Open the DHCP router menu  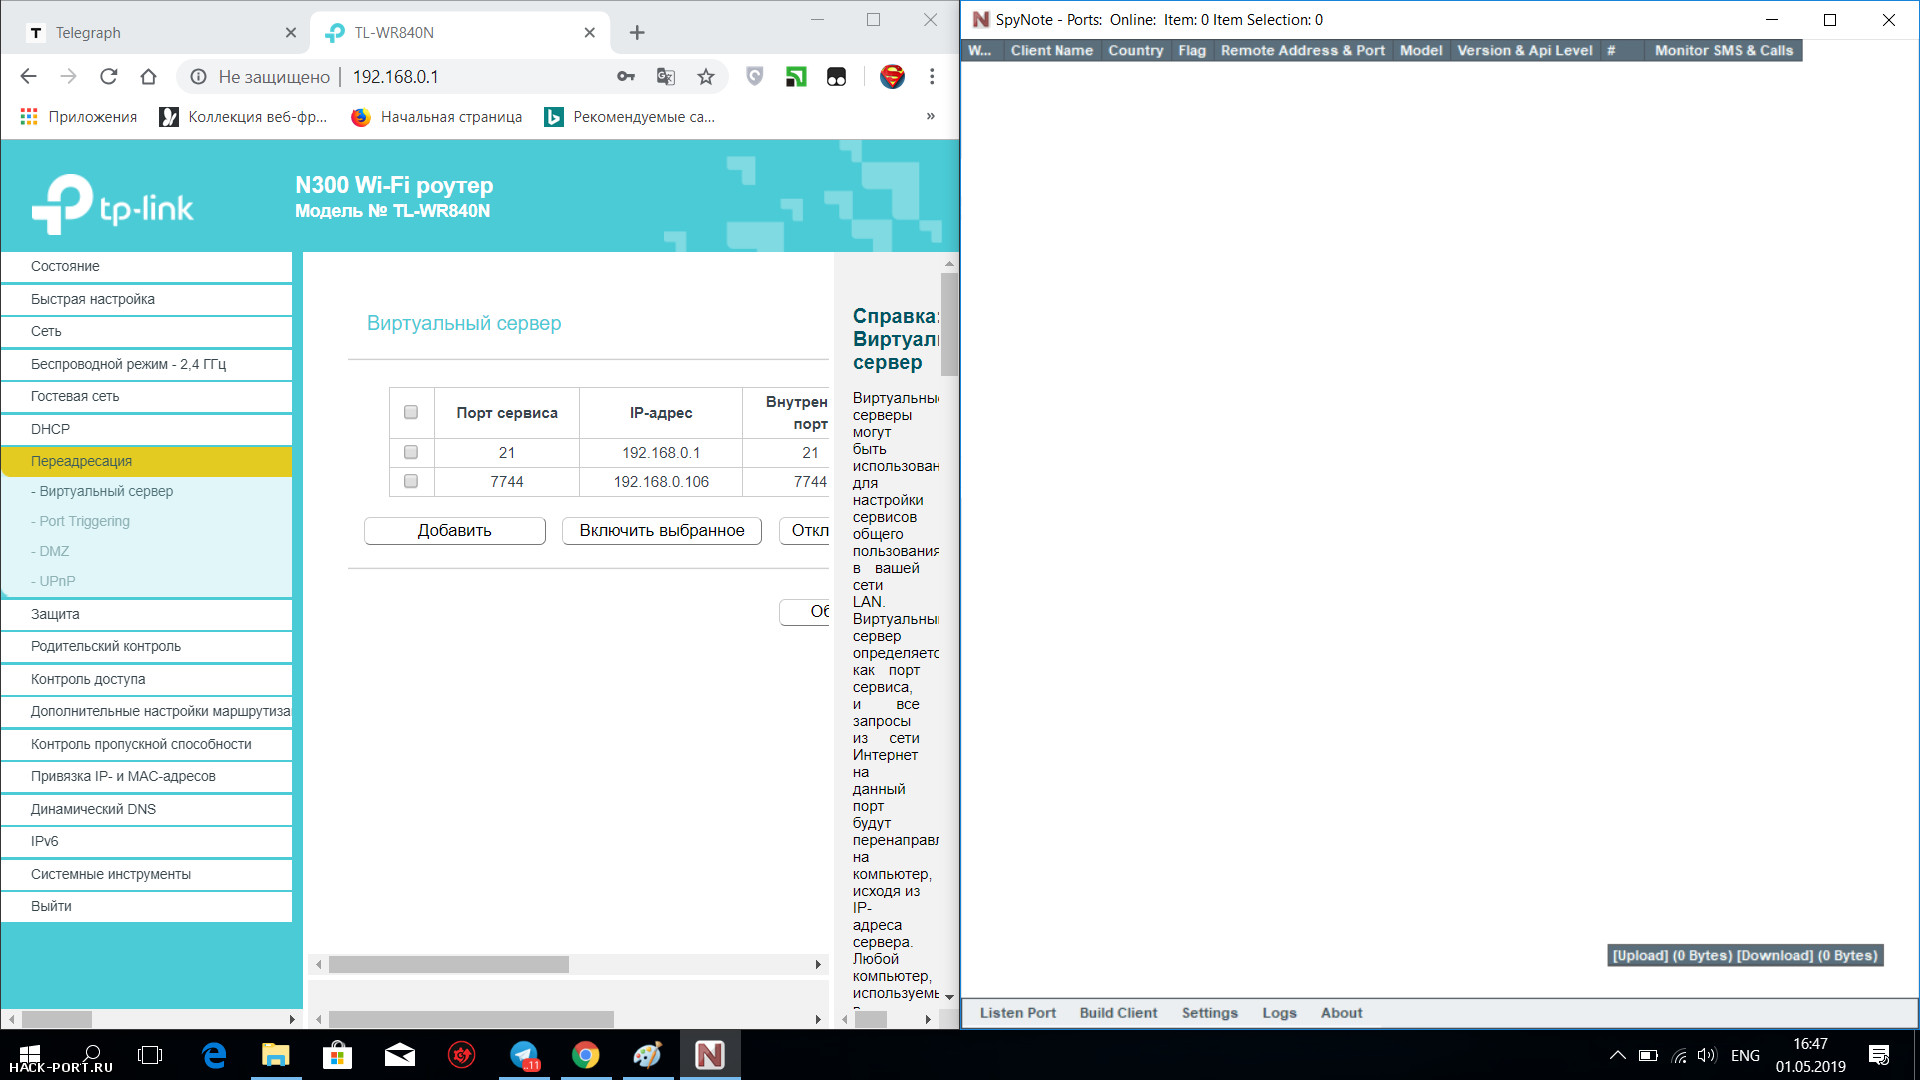tap(147, 429)
